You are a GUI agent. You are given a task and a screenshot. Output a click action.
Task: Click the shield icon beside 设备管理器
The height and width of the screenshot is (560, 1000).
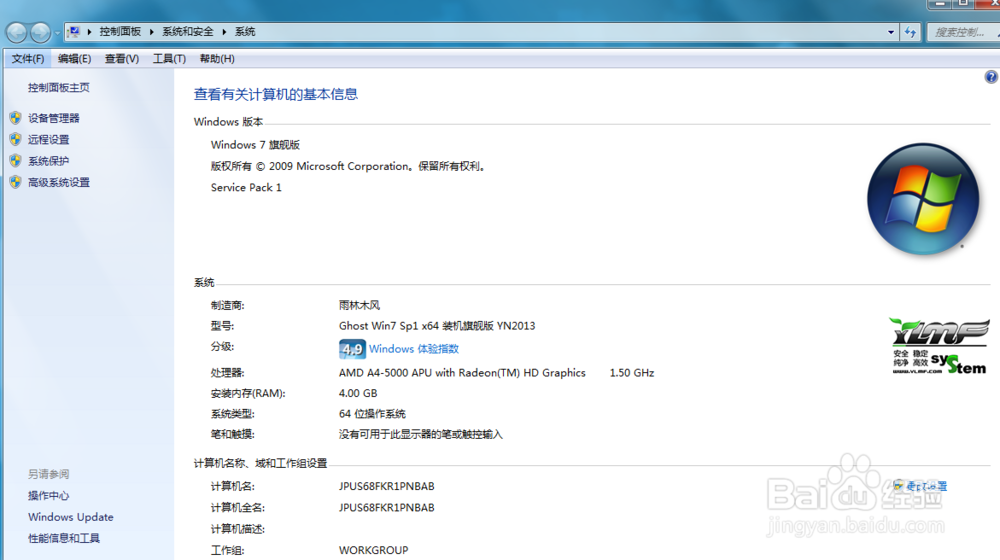pyautogui.click(x=16, y=118)
